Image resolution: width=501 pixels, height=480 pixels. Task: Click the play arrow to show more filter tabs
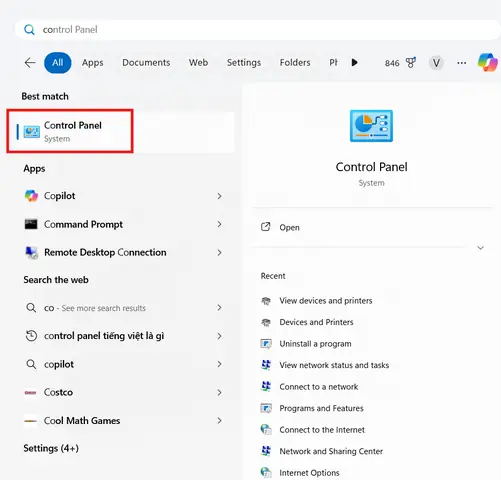coord(354,62)
